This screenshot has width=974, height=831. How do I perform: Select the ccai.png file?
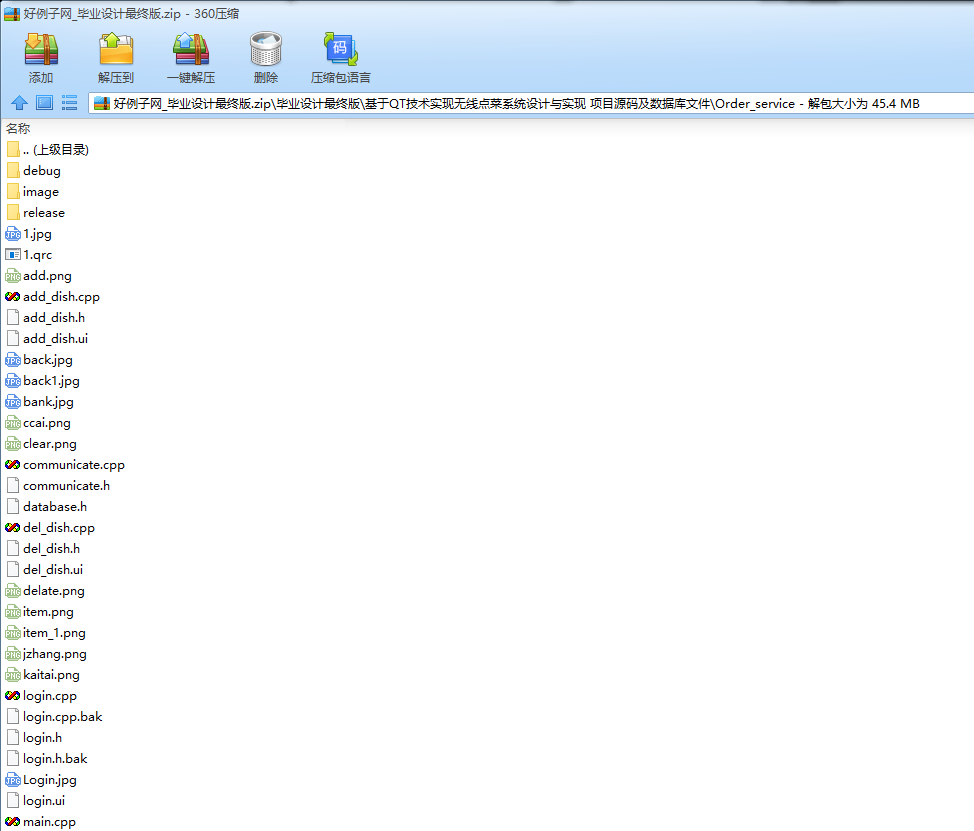[39, 423]
